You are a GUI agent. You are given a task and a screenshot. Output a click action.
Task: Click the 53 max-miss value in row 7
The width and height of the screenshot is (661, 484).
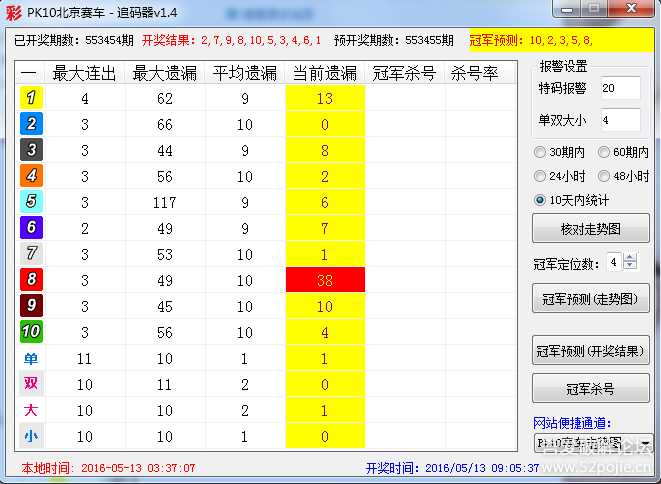(x=164, y=255)
